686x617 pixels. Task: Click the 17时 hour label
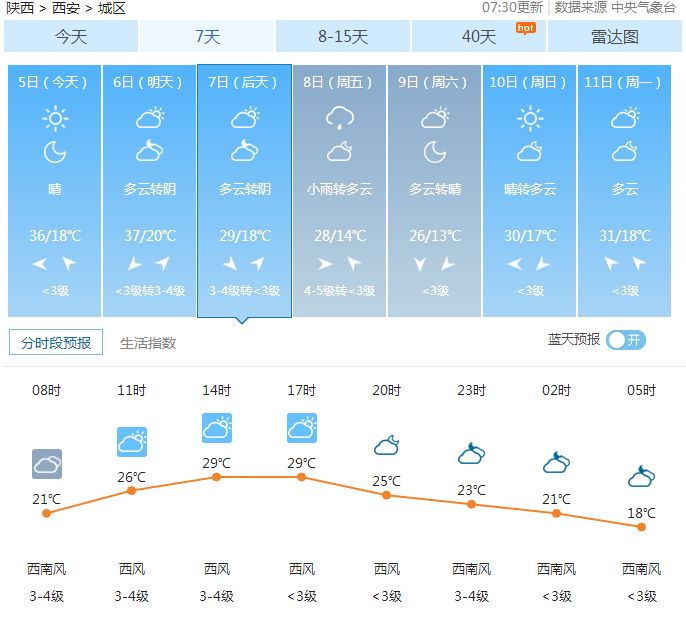pos(302,390)
